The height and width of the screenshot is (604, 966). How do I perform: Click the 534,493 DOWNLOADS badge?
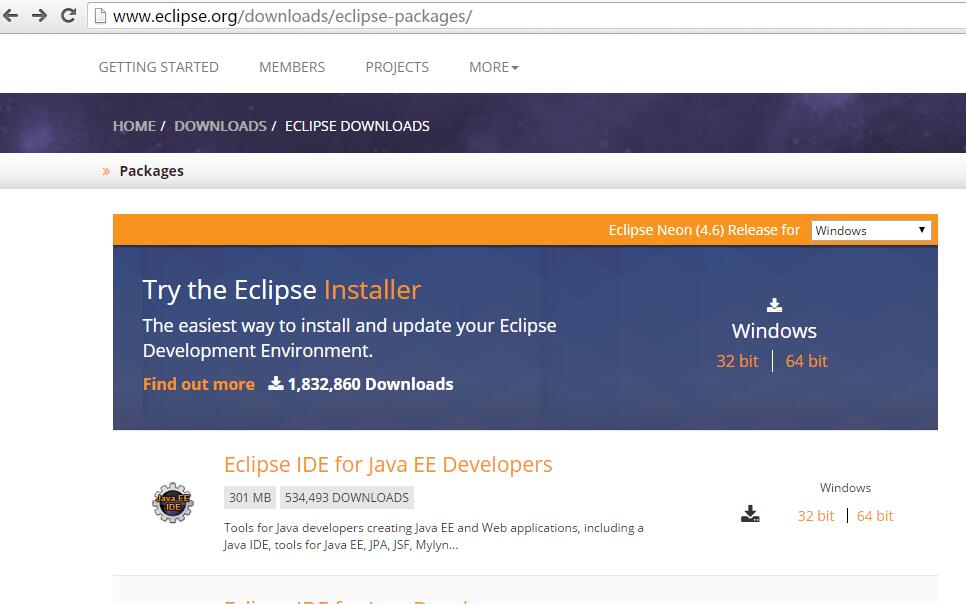point(347,497)
